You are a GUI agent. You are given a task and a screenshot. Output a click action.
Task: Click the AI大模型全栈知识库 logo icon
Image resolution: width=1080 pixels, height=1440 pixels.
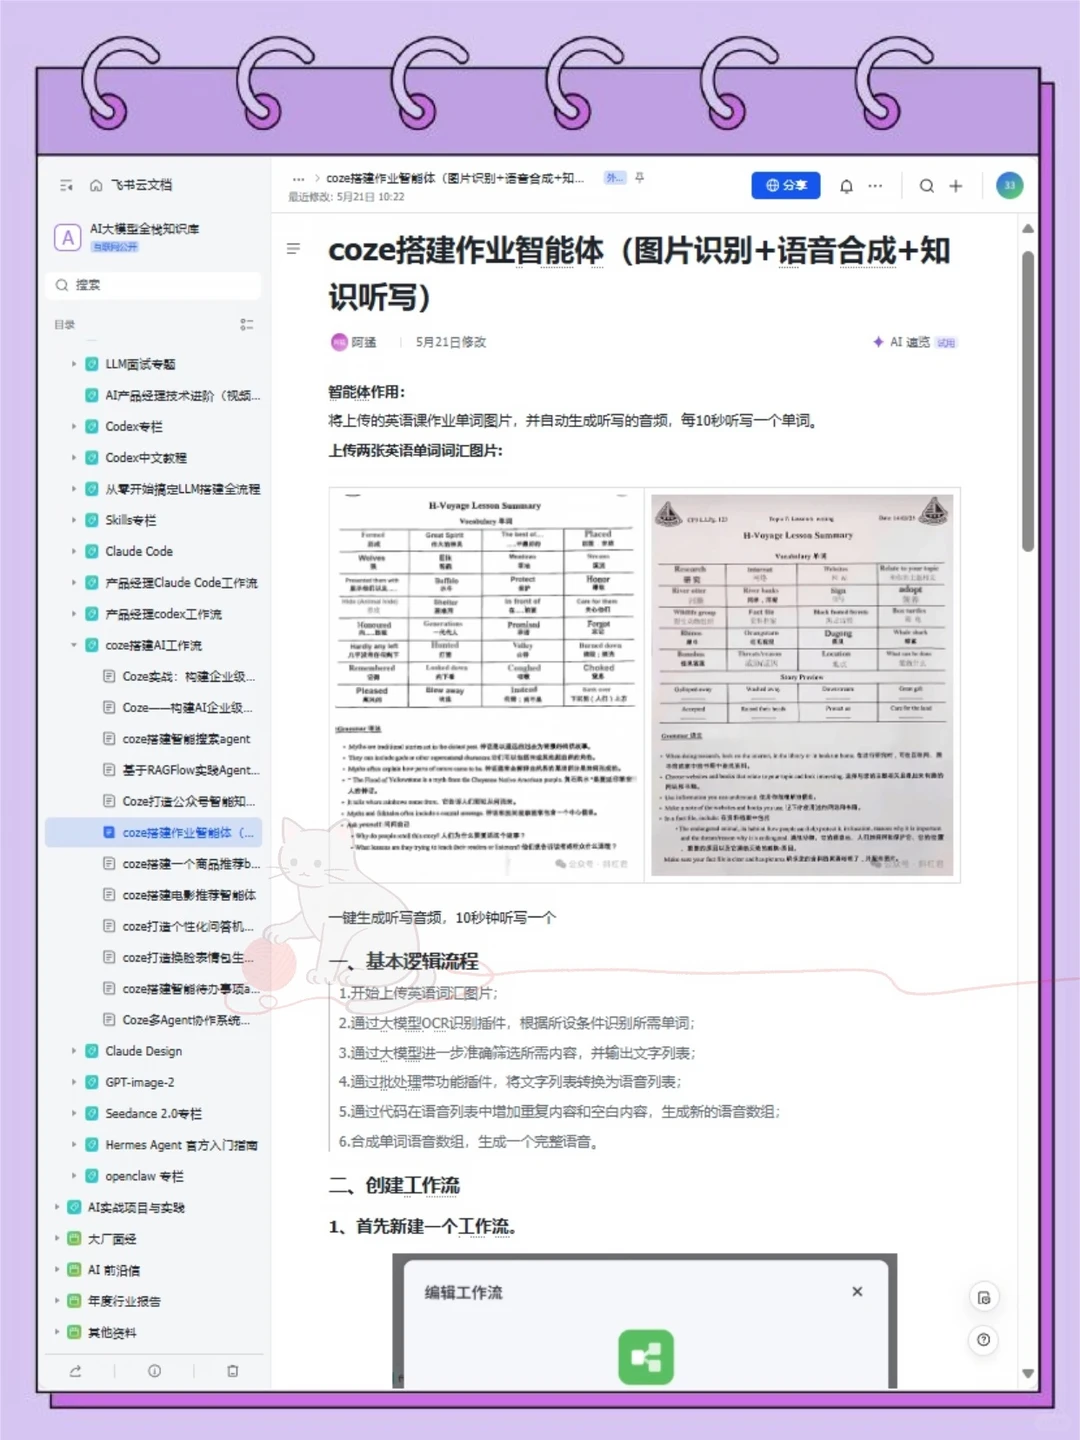[67, 237]
